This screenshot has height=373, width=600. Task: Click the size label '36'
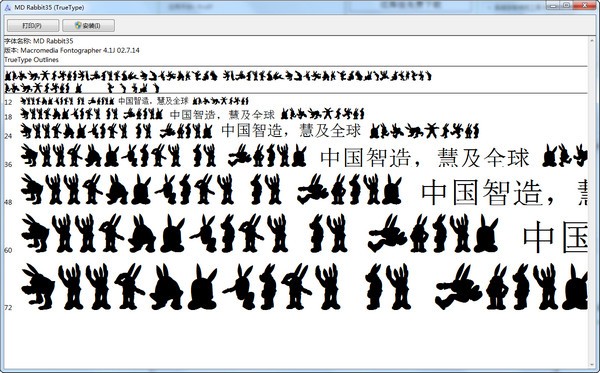8,165
